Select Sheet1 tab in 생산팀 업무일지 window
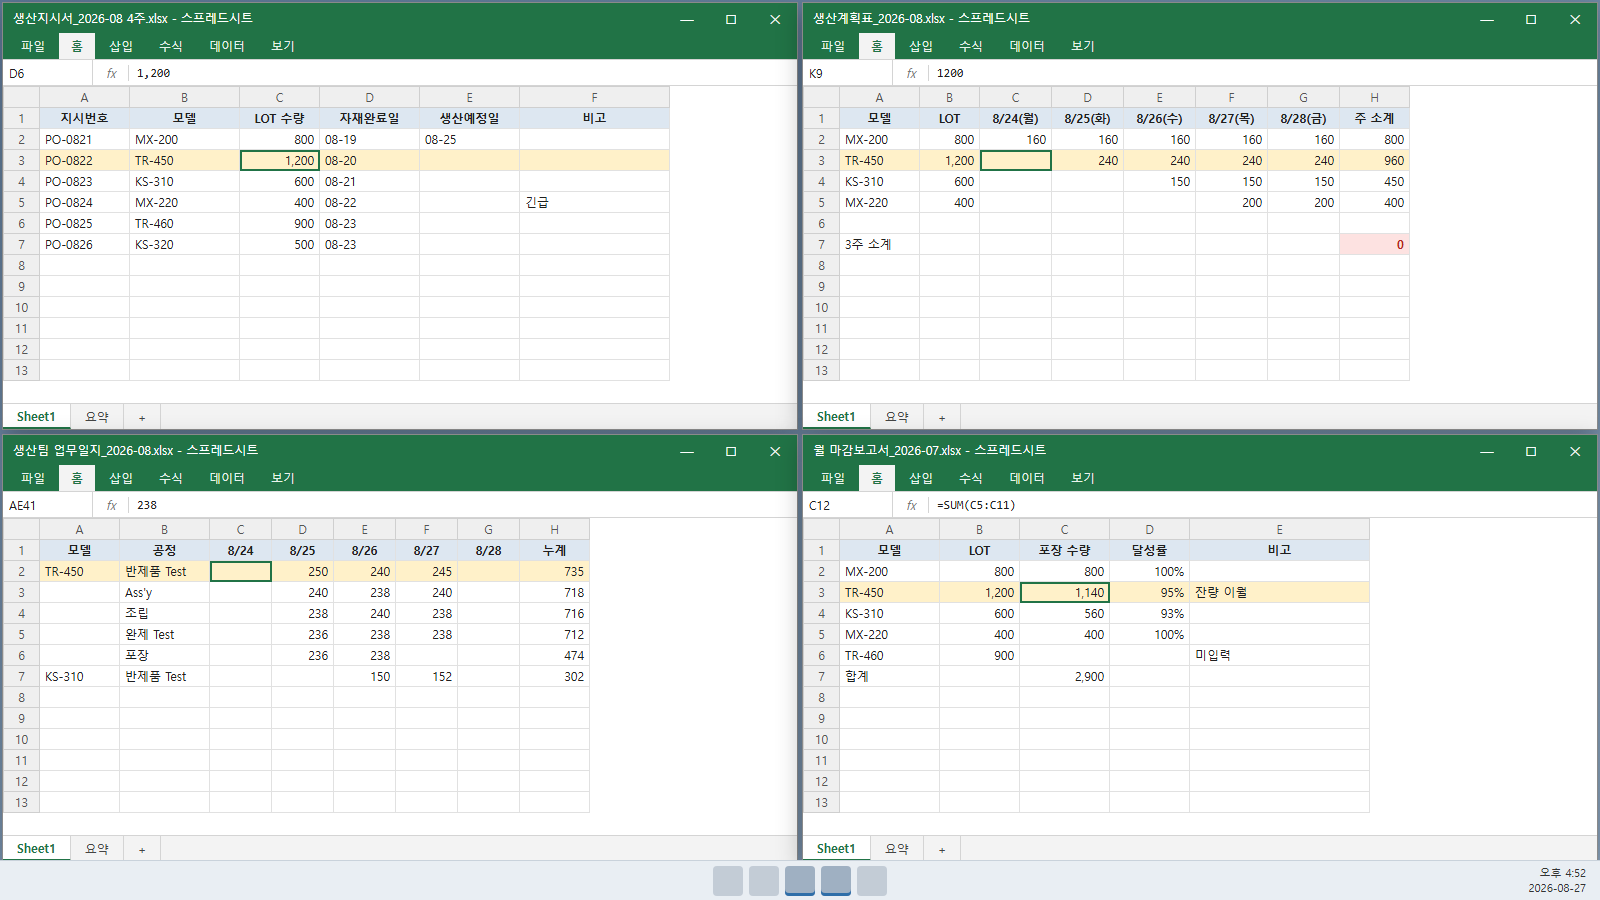1600x900 pixels. pyautogui.click(x=36, y=849)
